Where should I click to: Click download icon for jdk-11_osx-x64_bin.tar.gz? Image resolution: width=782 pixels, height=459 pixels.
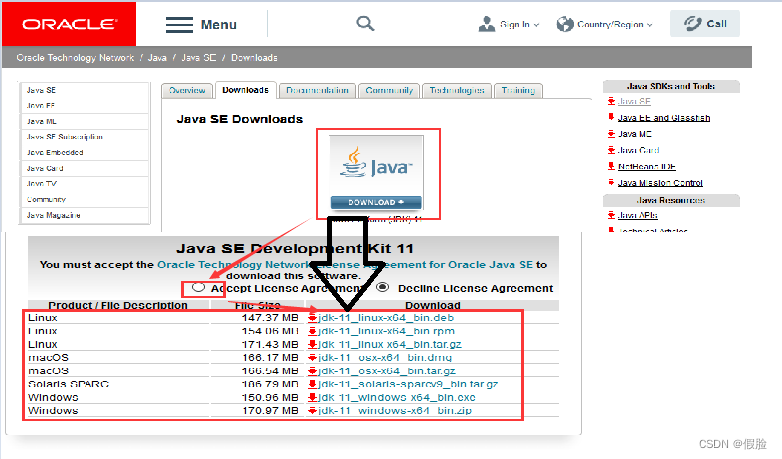[x=313, y=371]
